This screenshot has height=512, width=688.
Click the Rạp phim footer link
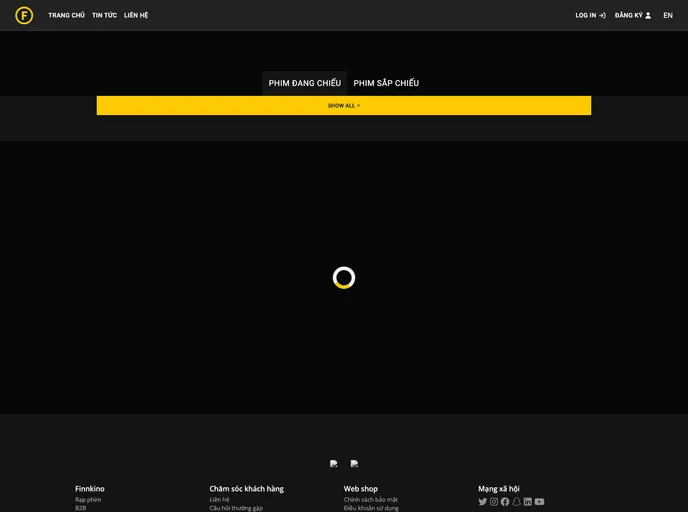pos(88,499)
